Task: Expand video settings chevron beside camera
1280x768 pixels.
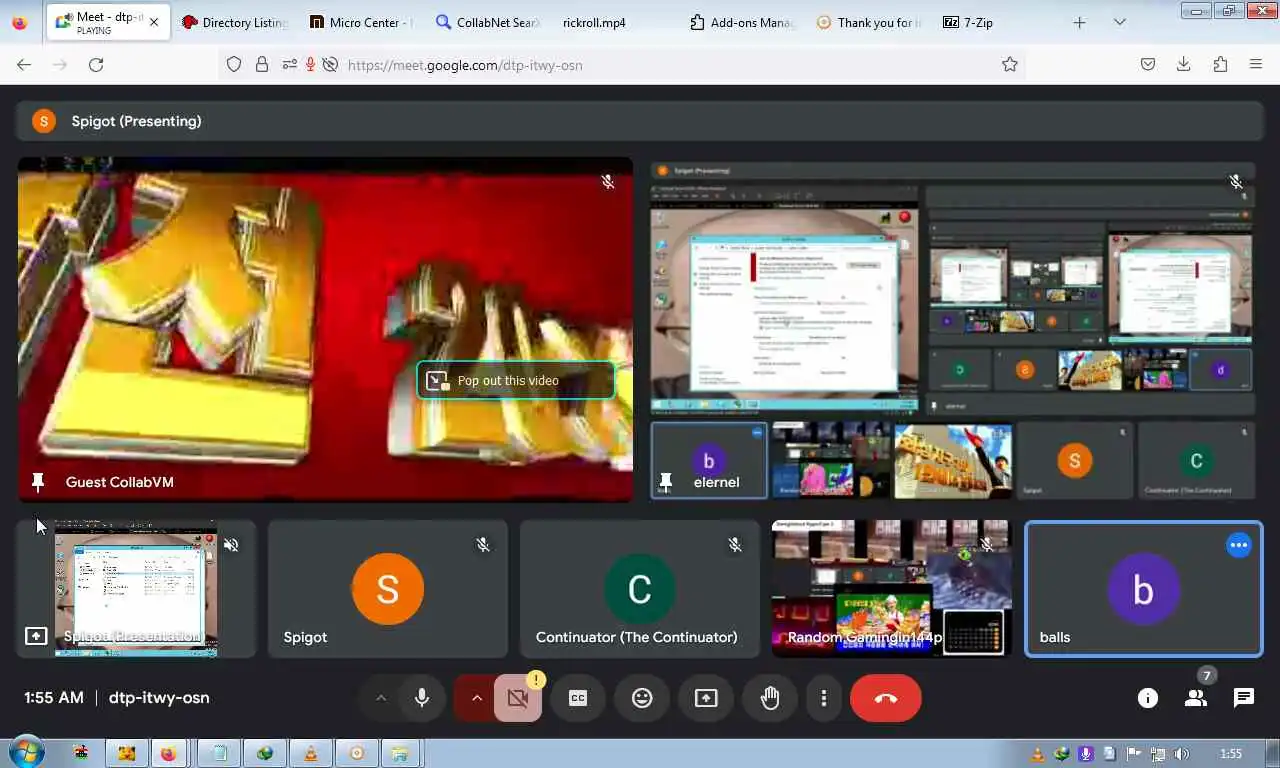Action: pyautogui.click(x=476, y=698)
